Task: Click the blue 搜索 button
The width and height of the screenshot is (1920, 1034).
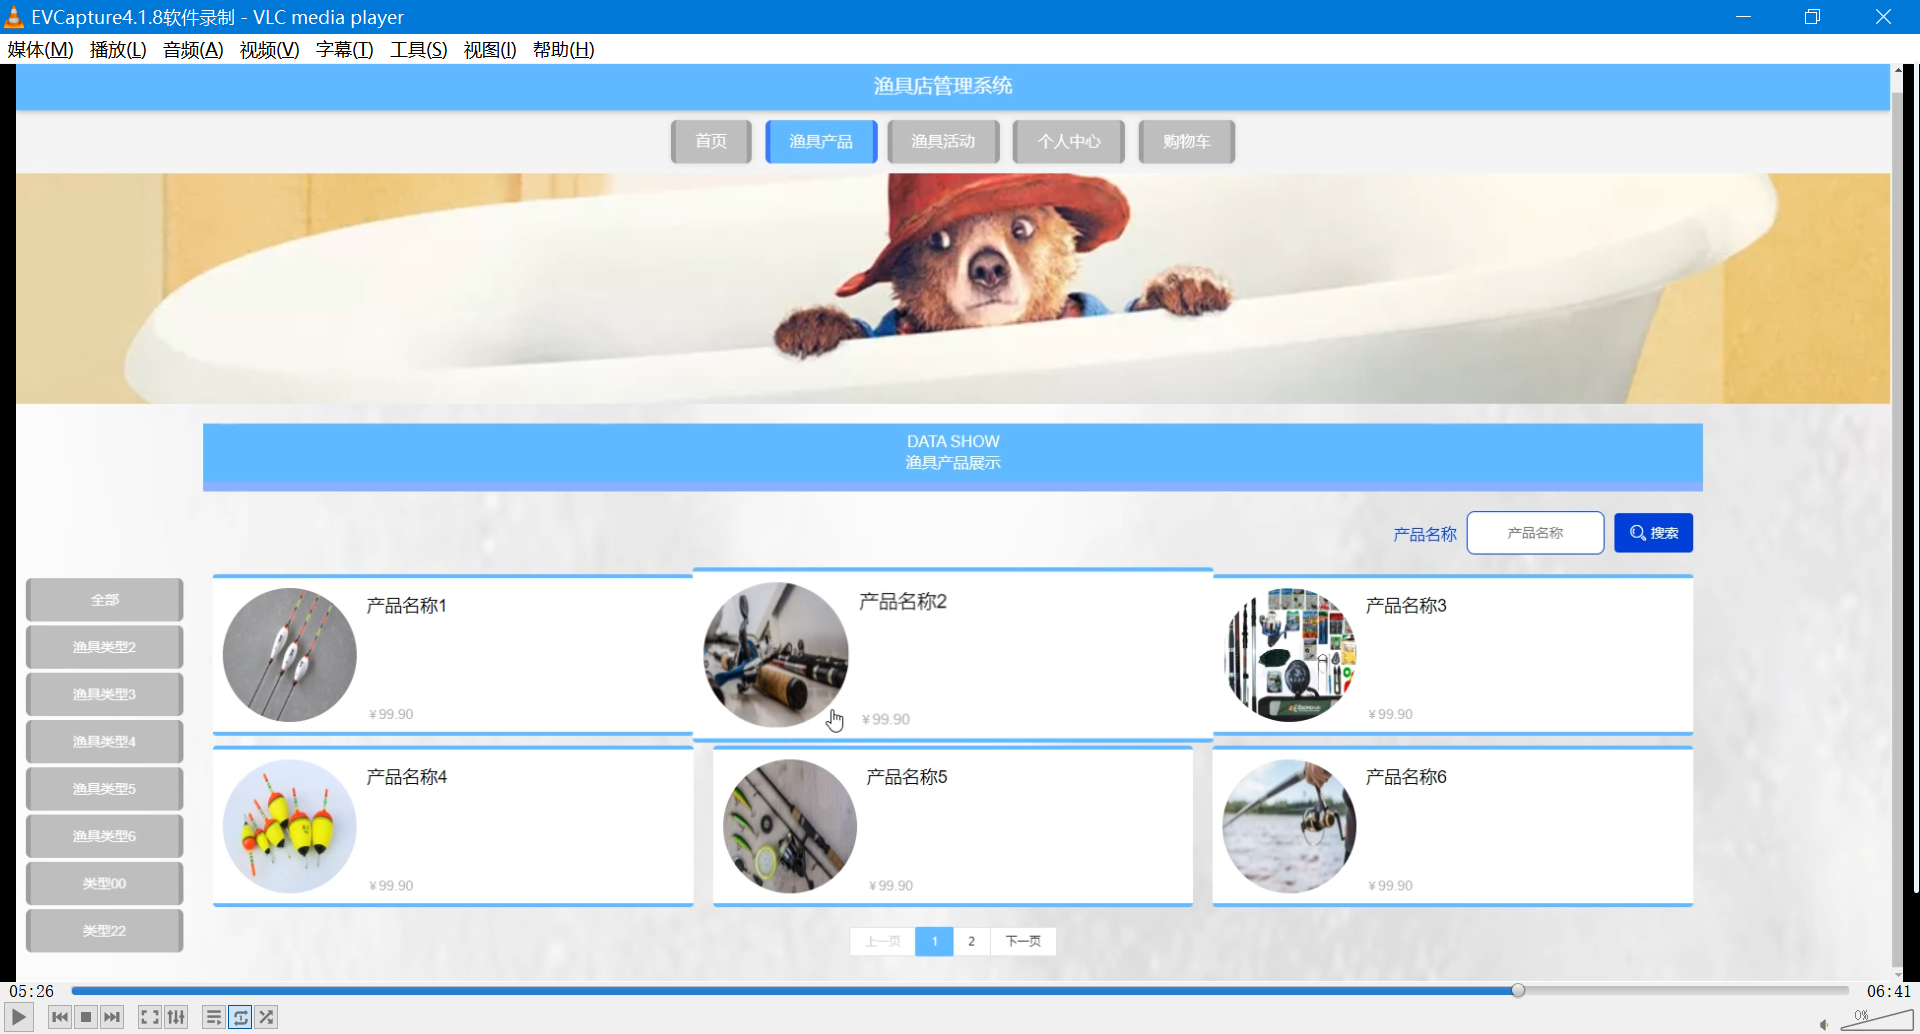Action: [1653, 533]
